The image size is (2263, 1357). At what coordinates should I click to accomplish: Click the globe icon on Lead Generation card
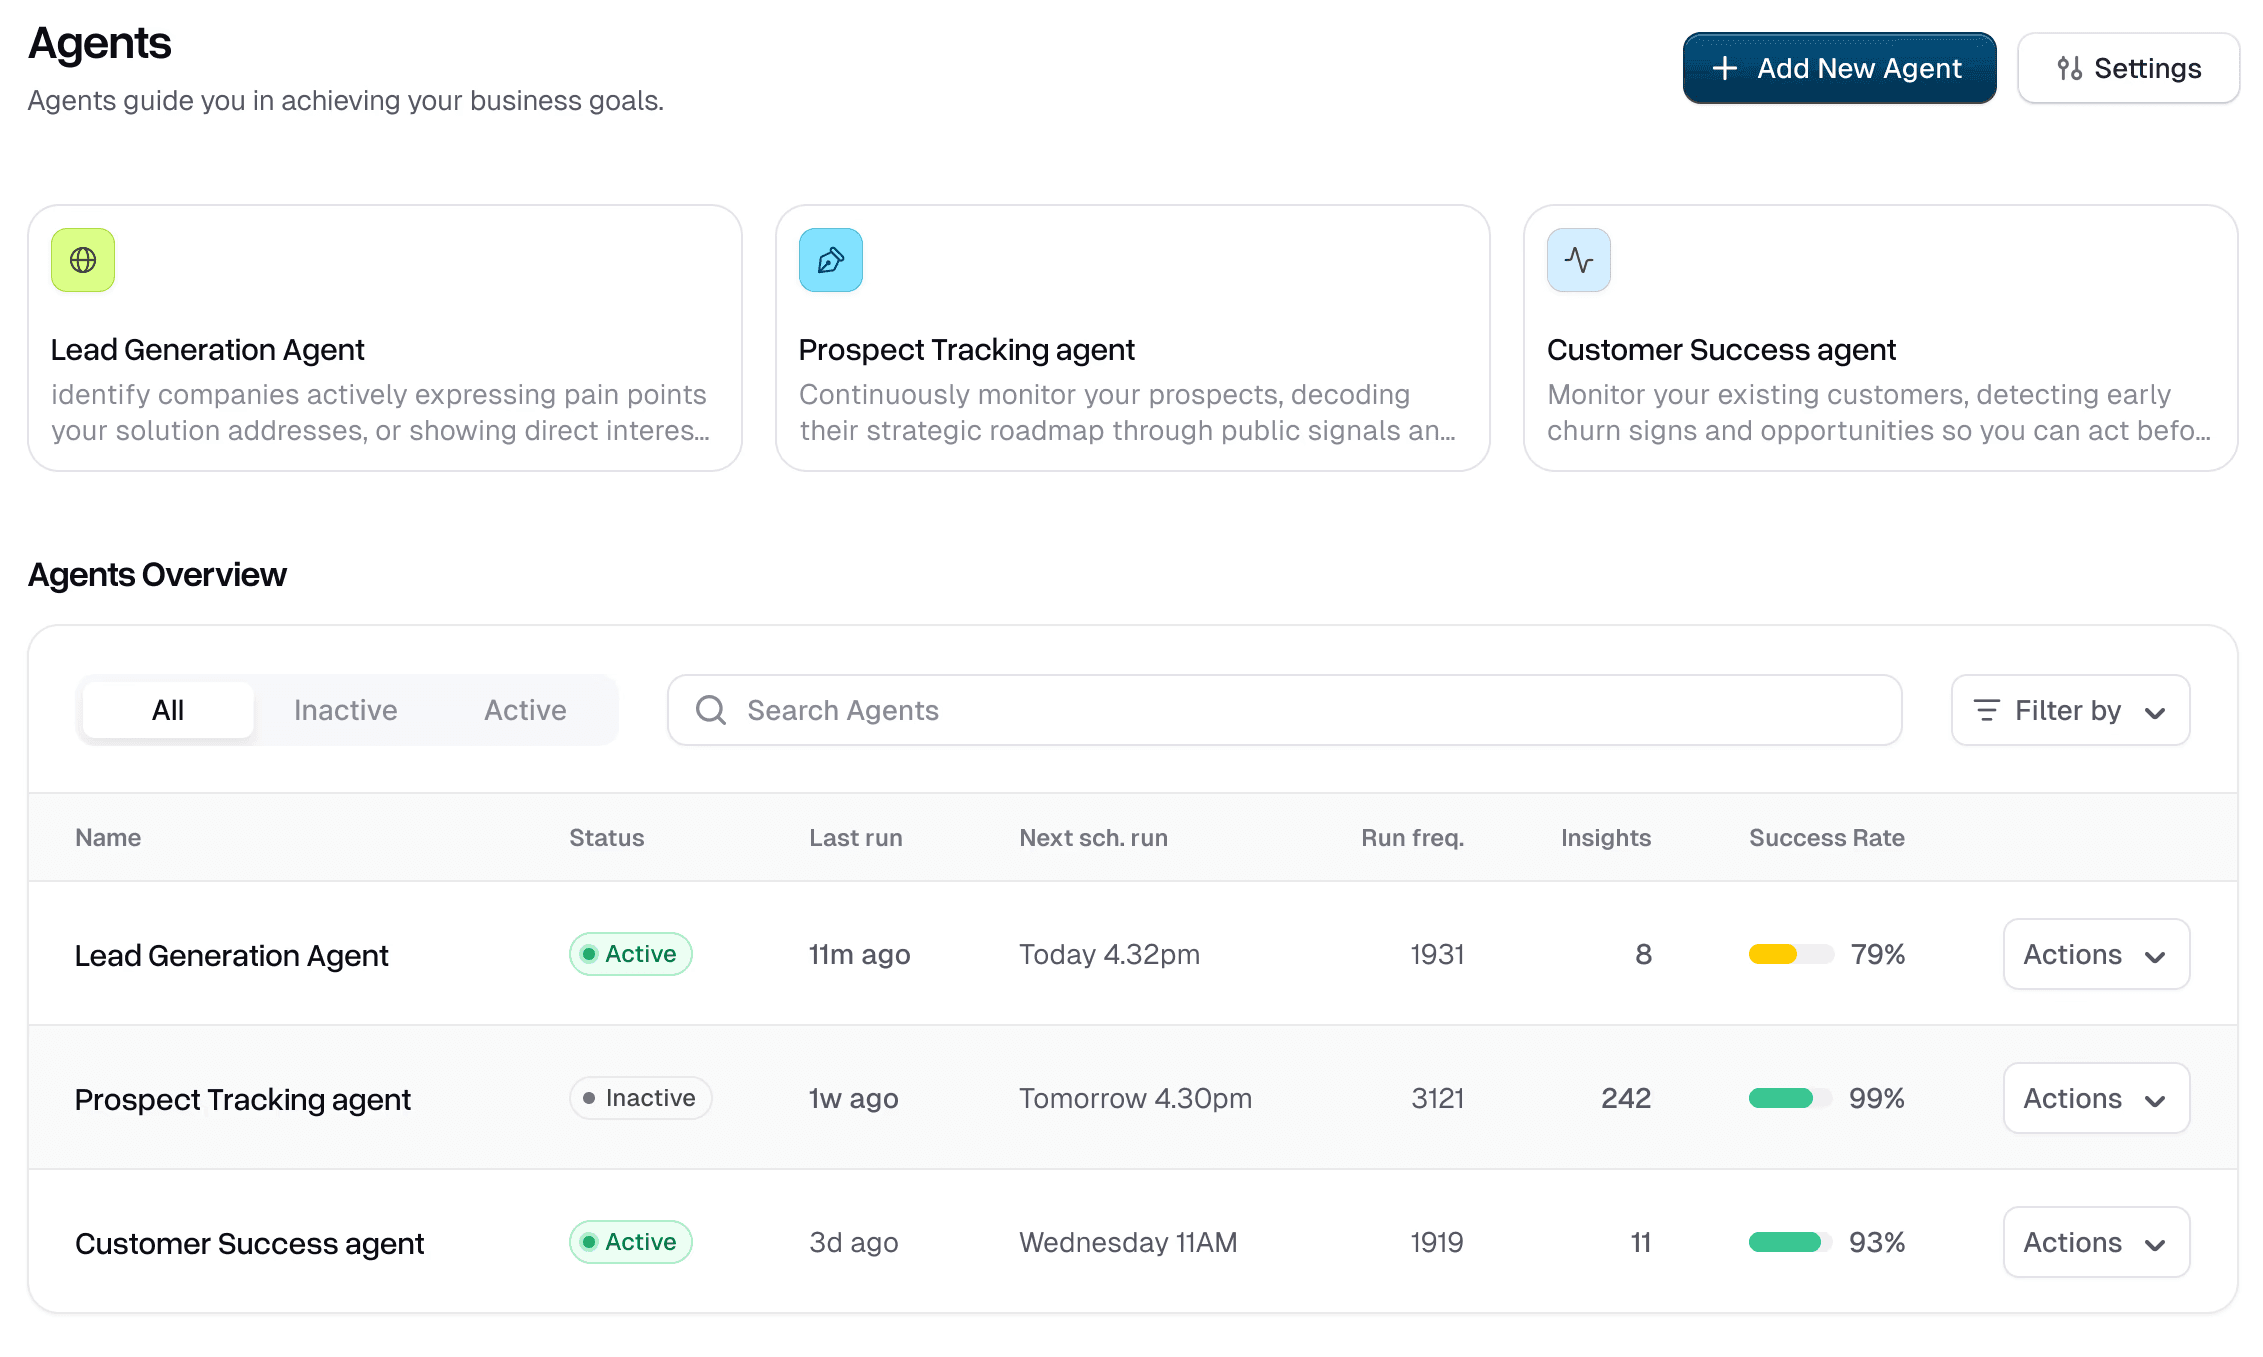pos(83,260)
